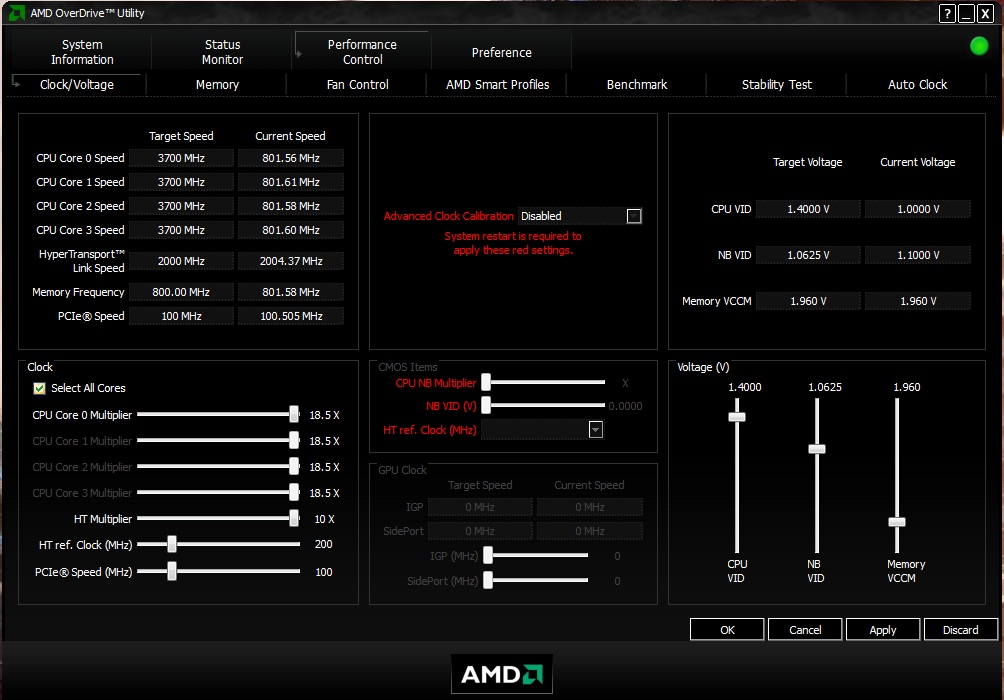Select the Clock/Voltage sub-tab
The image size is (1004, 700).
pos(77,85)
